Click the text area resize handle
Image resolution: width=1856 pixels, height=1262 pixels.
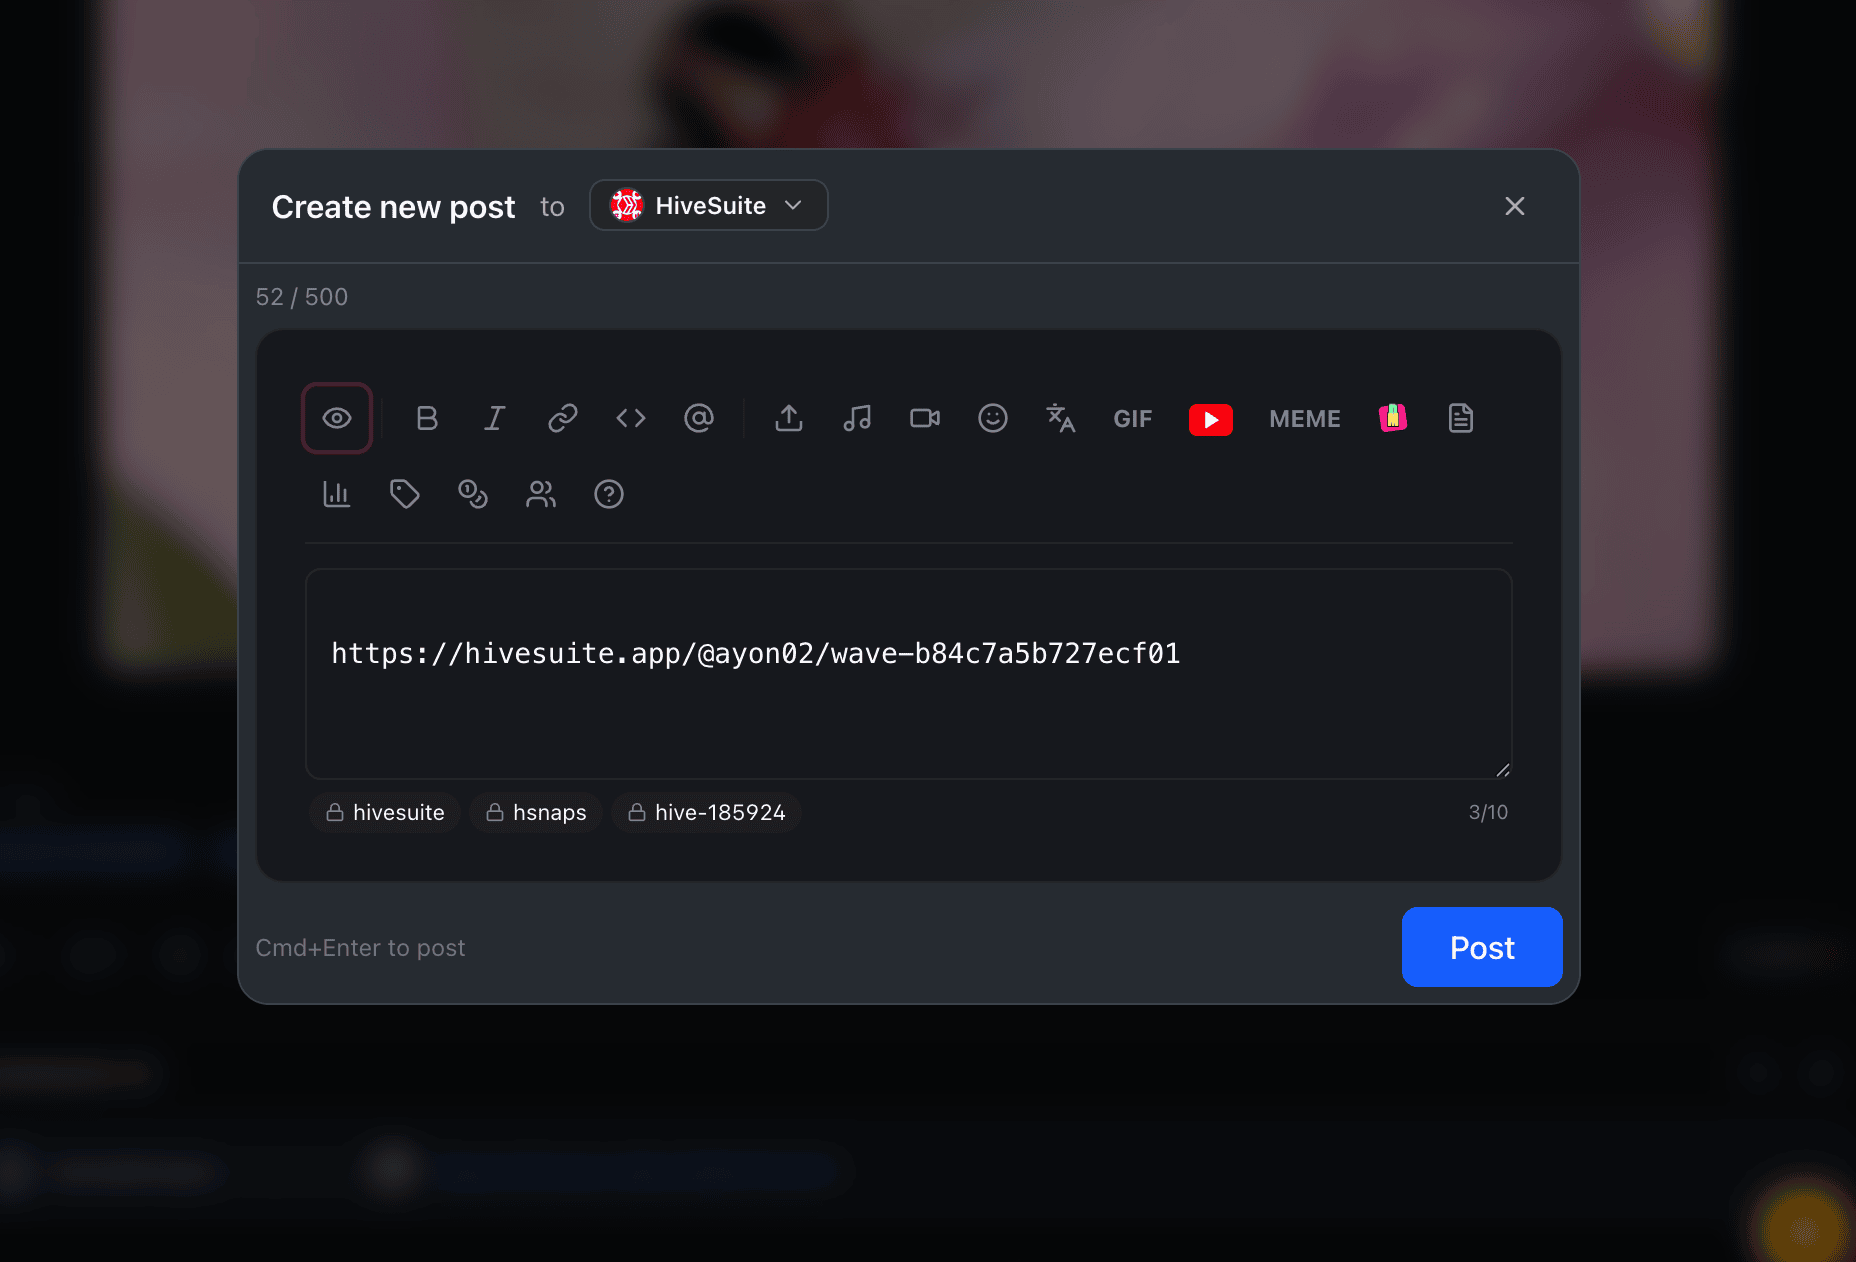[1503, 770]
